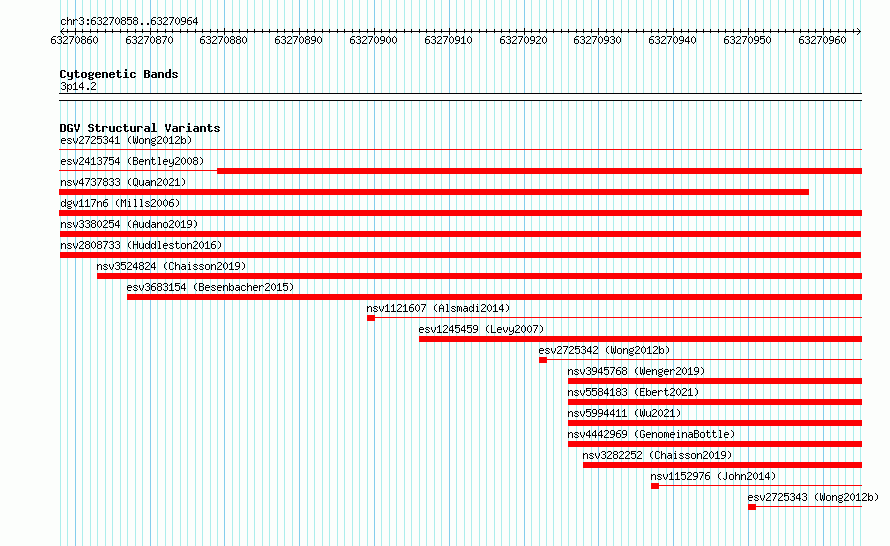Open the nsv4737833 (Quan2021) label
The image size is (890, 546).
point(123,182)
